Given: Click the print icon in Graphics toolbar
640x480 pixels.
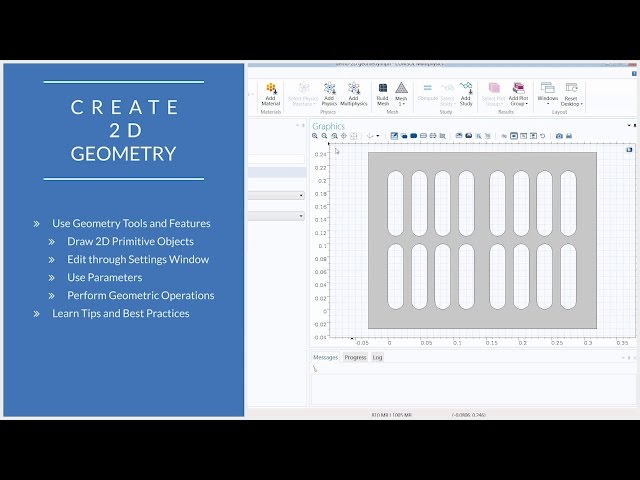Looking at the screenshot, I should click(x=569, y=136).
